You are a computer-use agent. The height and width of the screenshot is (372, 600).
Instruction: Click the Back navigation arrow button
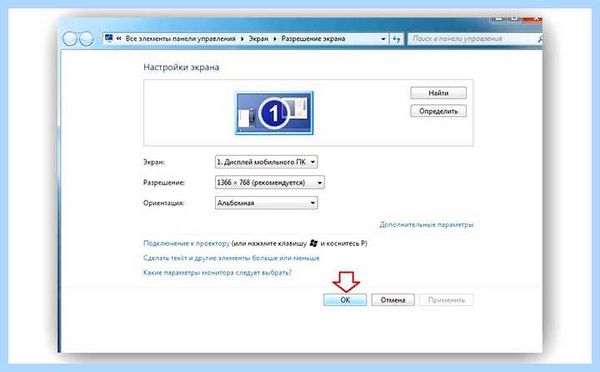[x=70, y=39]
